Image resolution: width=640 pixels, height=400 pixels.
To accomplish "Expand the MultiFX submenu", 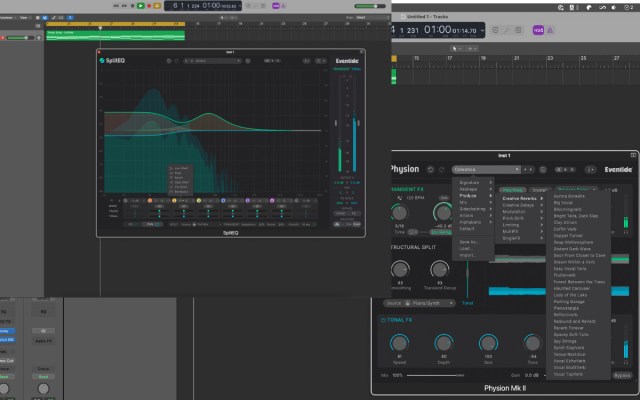I will tap(522, 231).
